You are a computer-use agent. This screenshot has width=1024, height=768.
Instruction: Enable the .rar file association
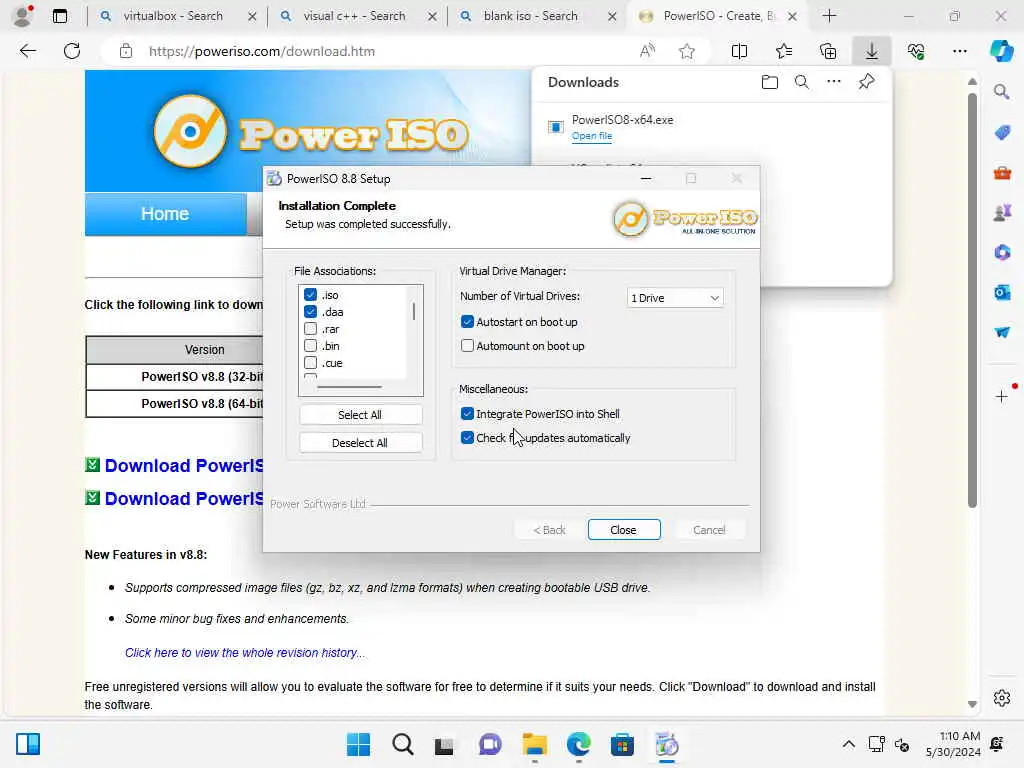311,328
